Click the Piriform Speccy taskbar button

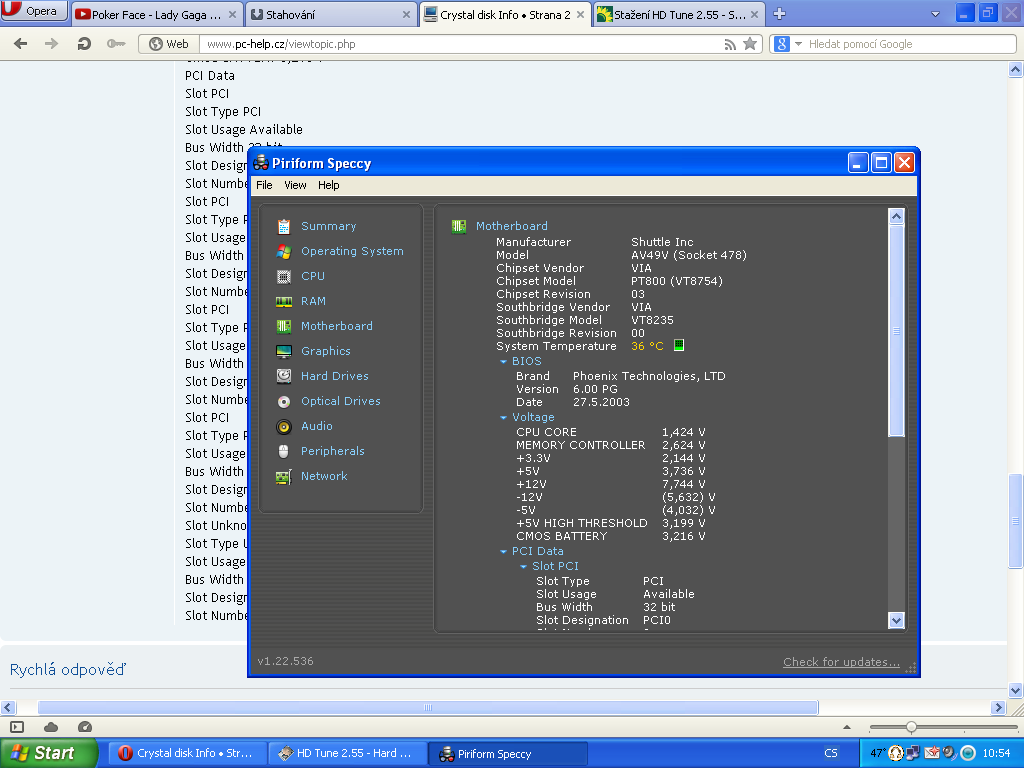tap(508, 754)
